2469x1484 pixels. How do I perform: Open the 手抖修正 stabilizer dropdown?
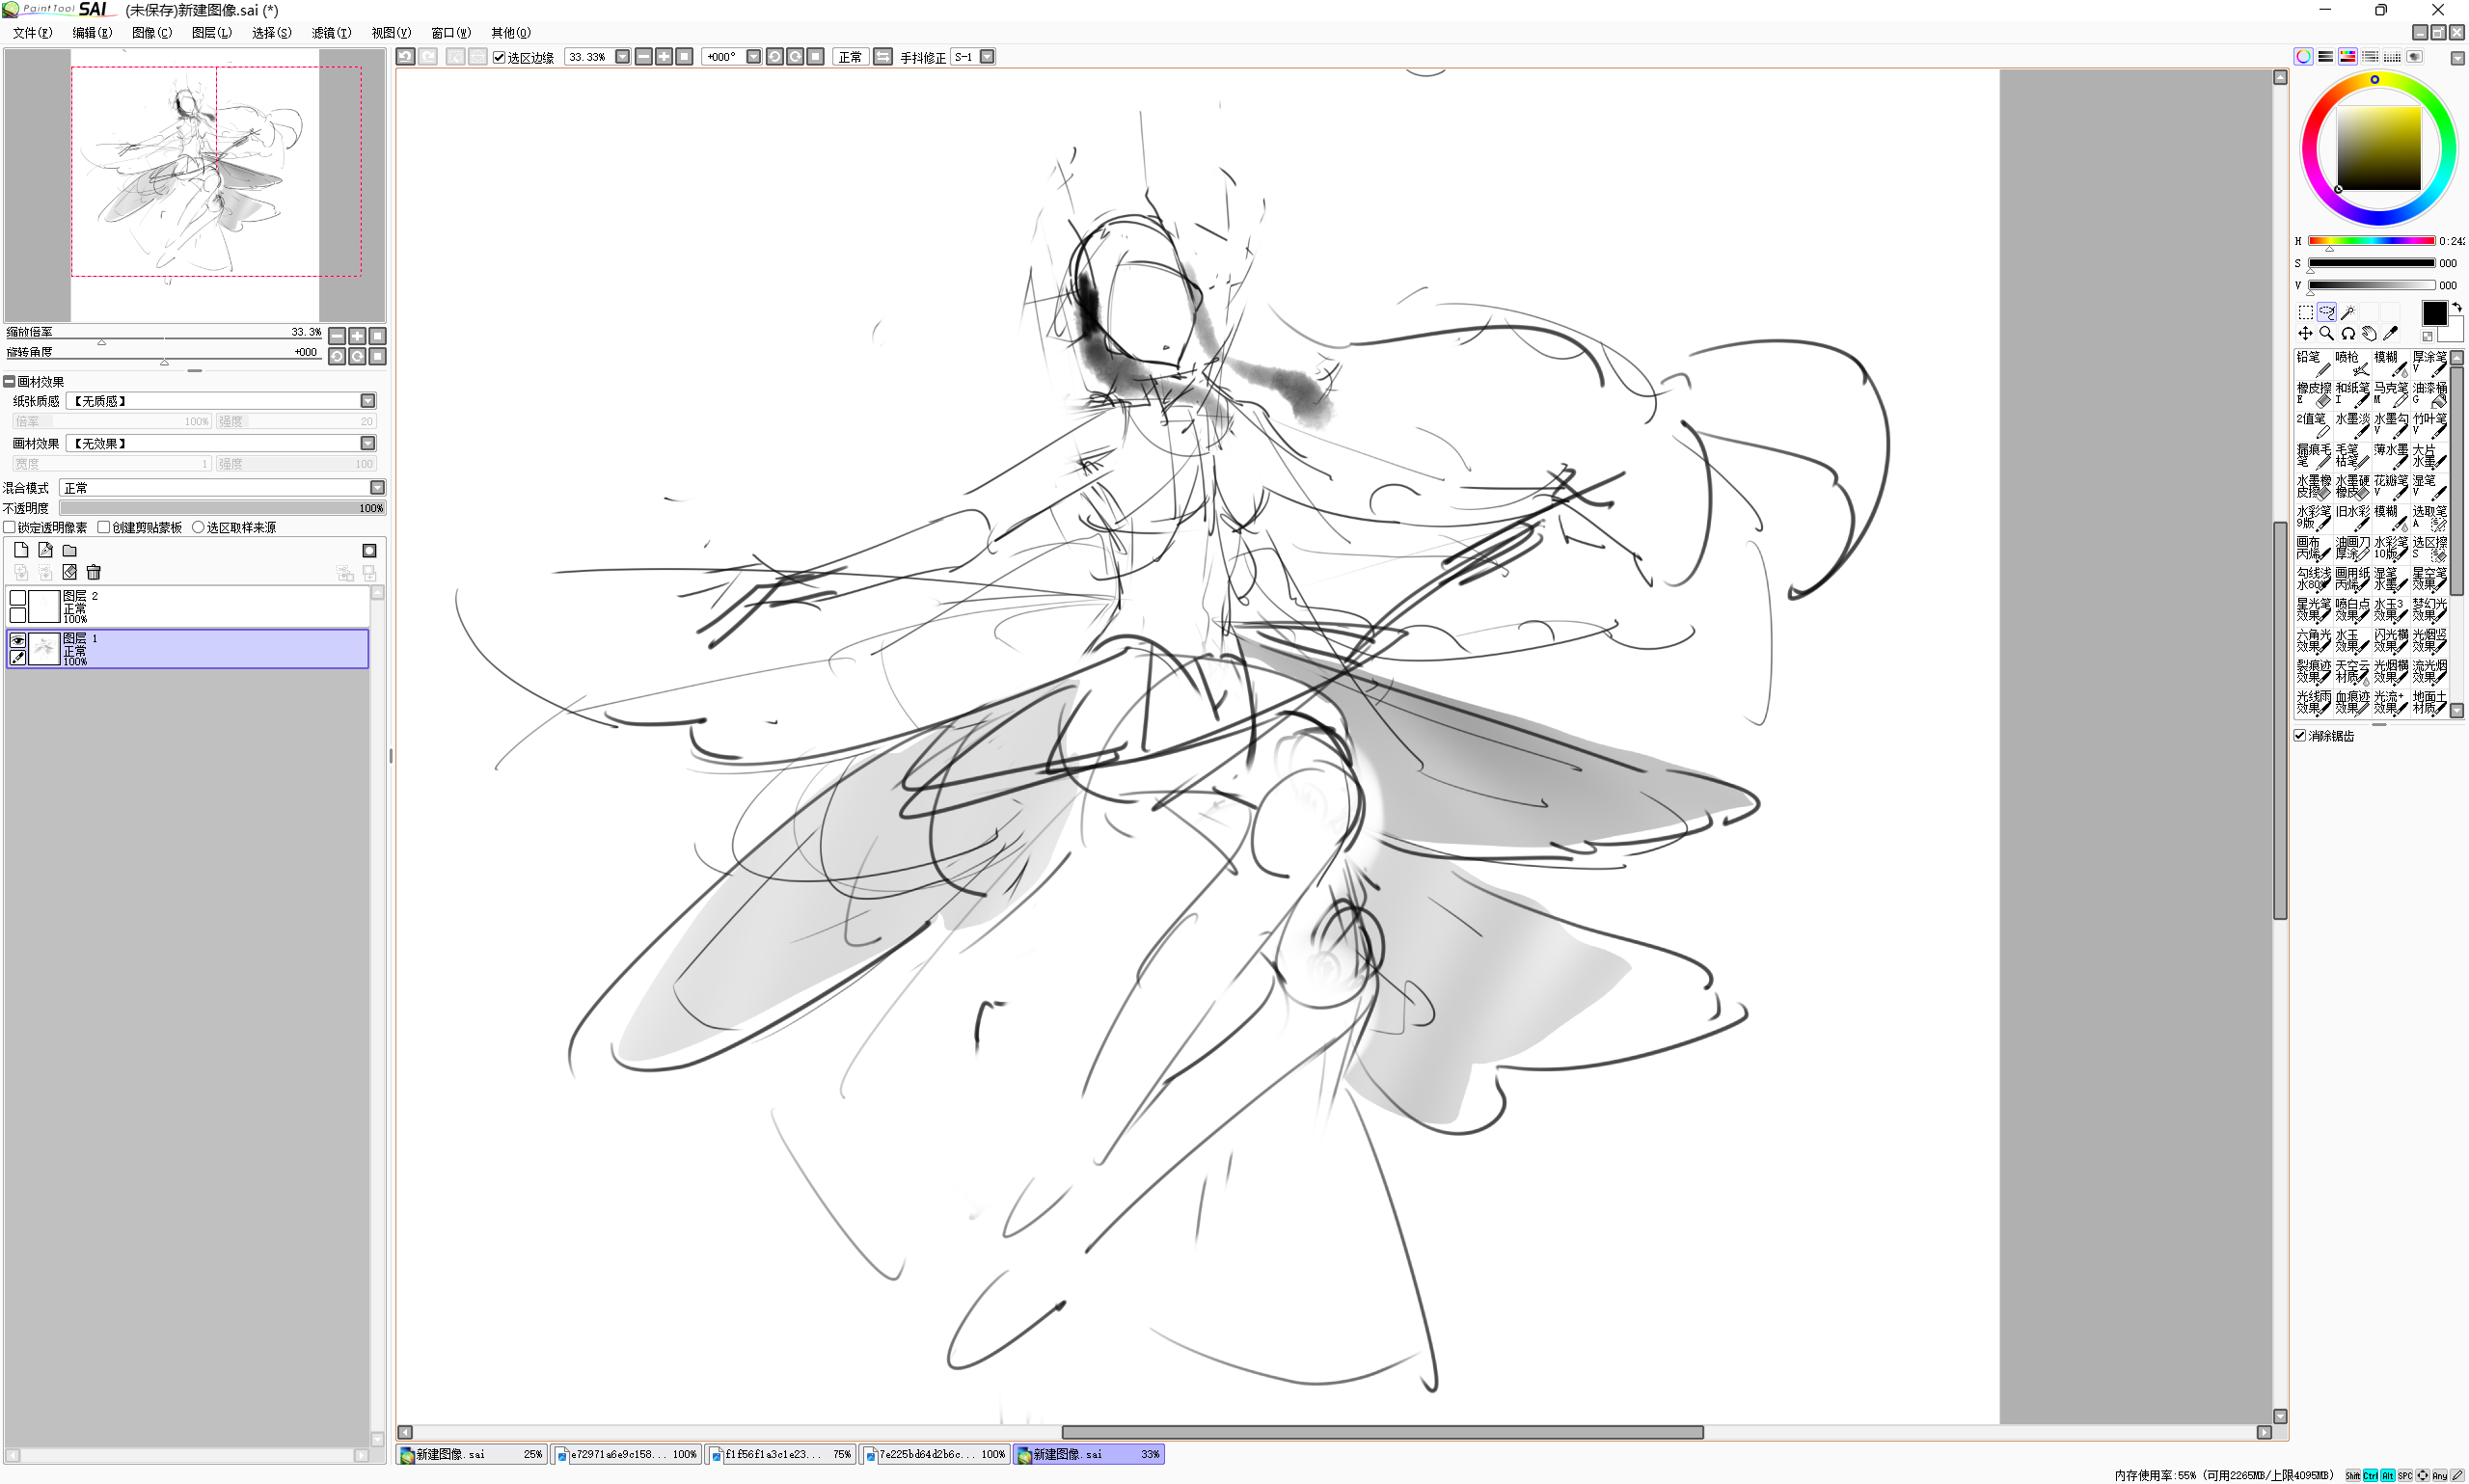point(987,57)
